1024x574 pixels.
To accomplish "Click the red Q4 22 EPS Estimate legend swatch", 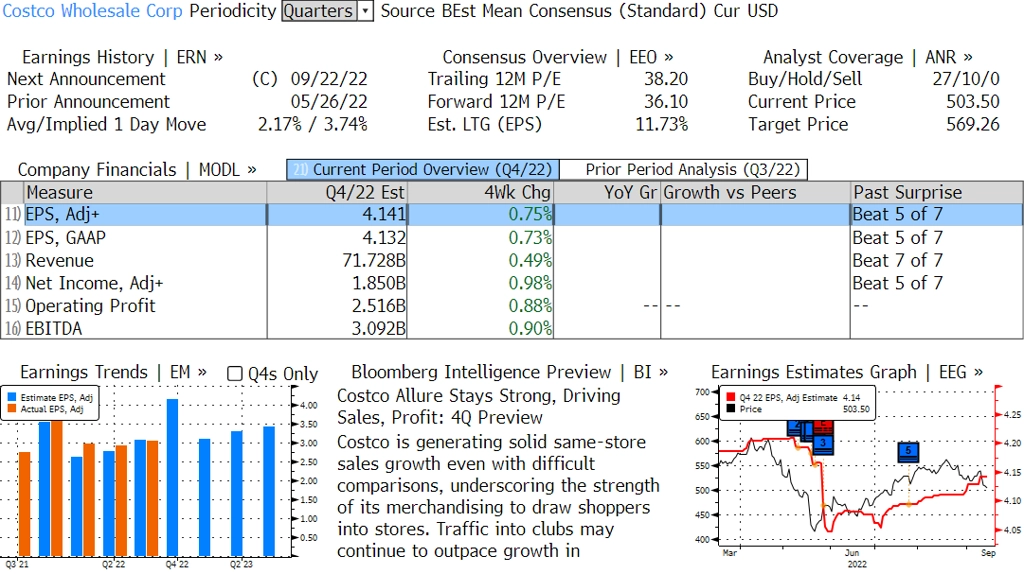I will coord(730,397).
